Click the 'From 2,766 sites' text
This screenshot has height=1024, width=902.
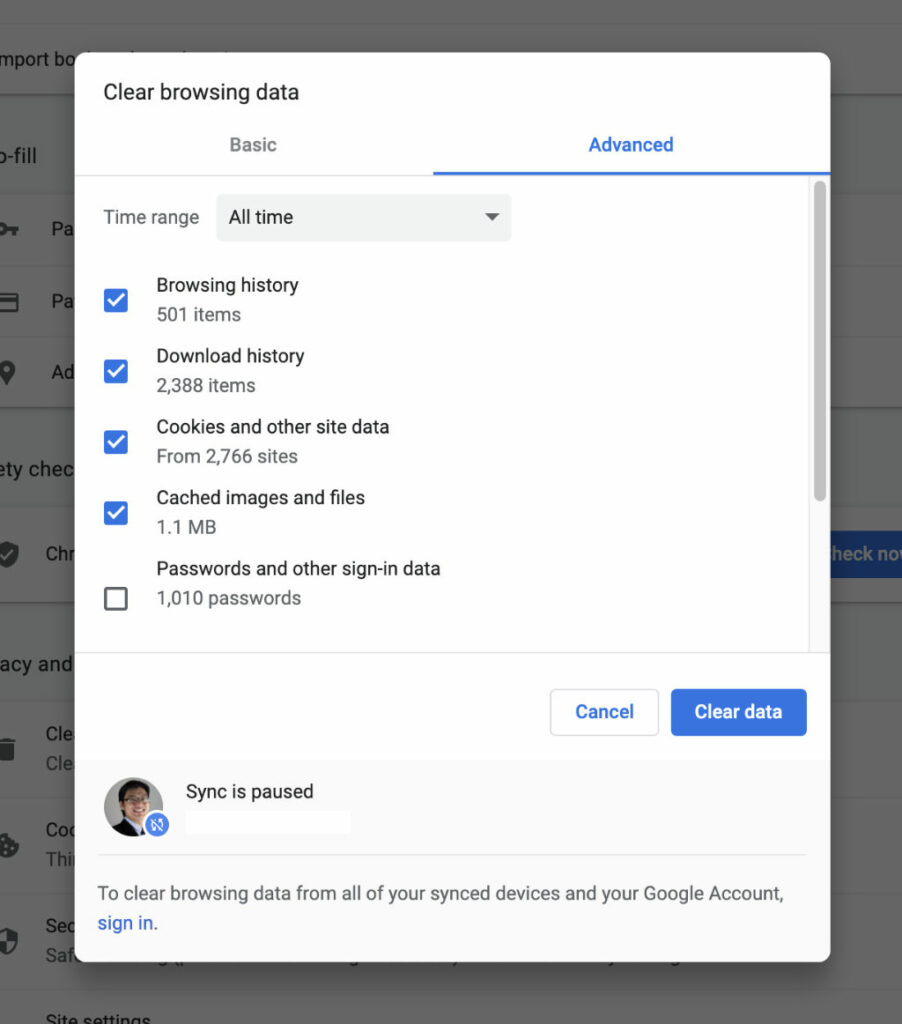(227, 456)
